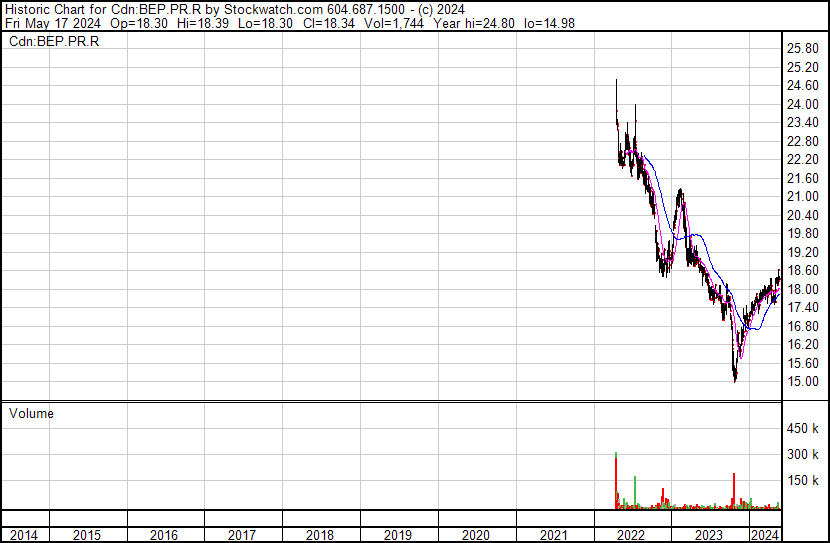830x543 pixels.
Task: Click the 2016 year label on timeline
Action: click(x=164, y=535)
